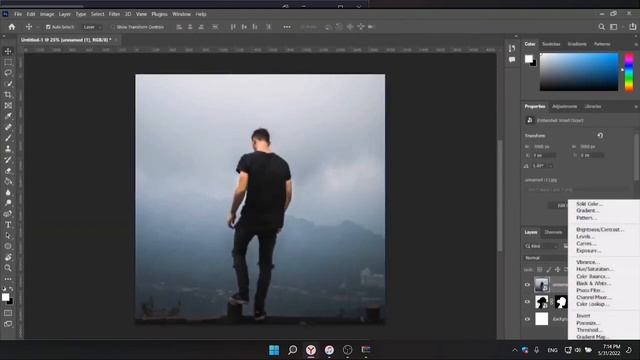Hide the top photo layer with its eye icon
The height and width of the screenshot is (360, 640).
pos(527,284)
